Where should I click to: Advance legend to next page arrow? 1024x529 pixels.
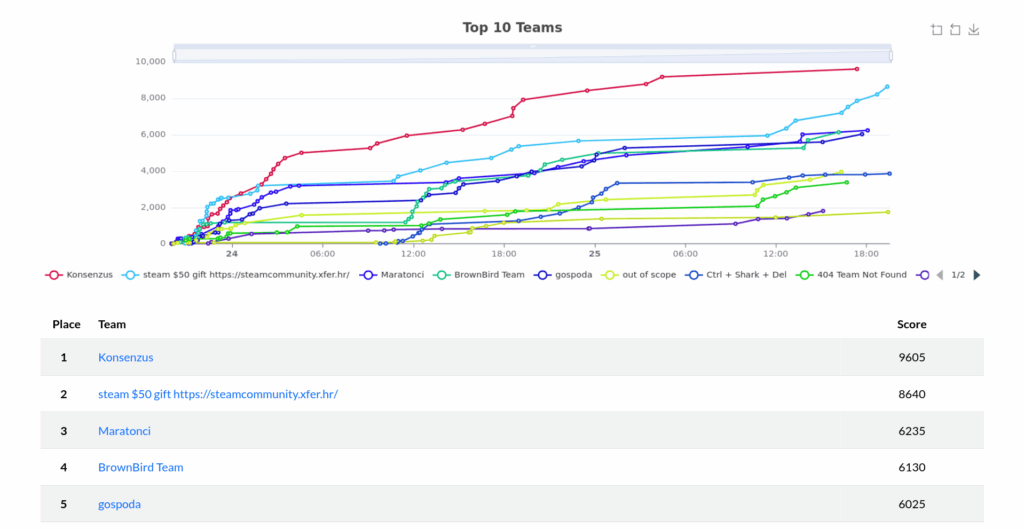977,275
